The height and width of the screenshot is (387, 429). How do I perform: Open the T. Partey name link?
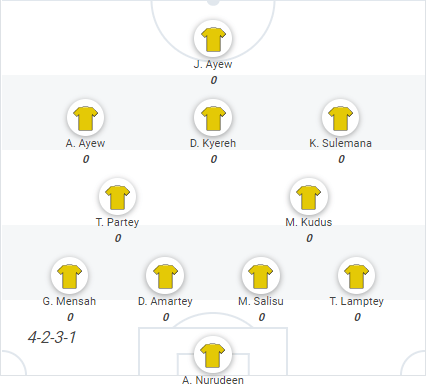click(117, 222)
